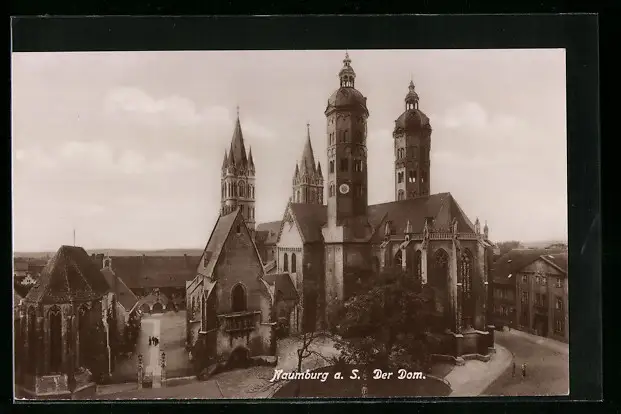The height and width of the screenshot is (414, 621).
Task: Click the caption text "Naumburg a. S. - Der Dom."
Action: coord(347,374)
